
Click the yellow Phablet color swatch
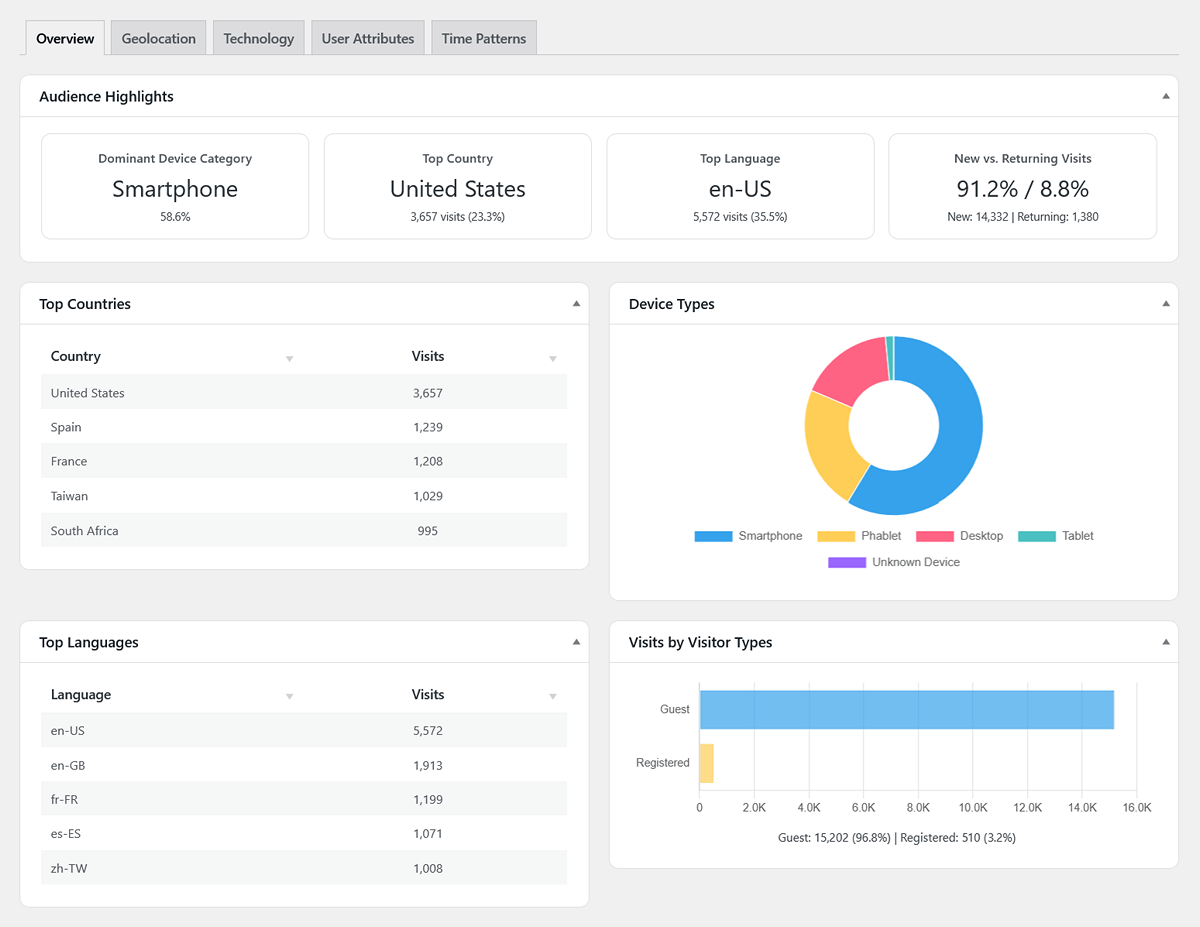(837, 536)
